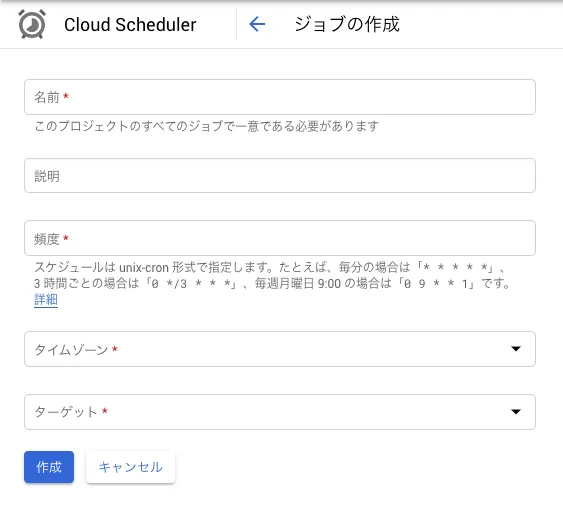
Task: Click the name uniqueness hint text
Action: [x=206, y=126]
